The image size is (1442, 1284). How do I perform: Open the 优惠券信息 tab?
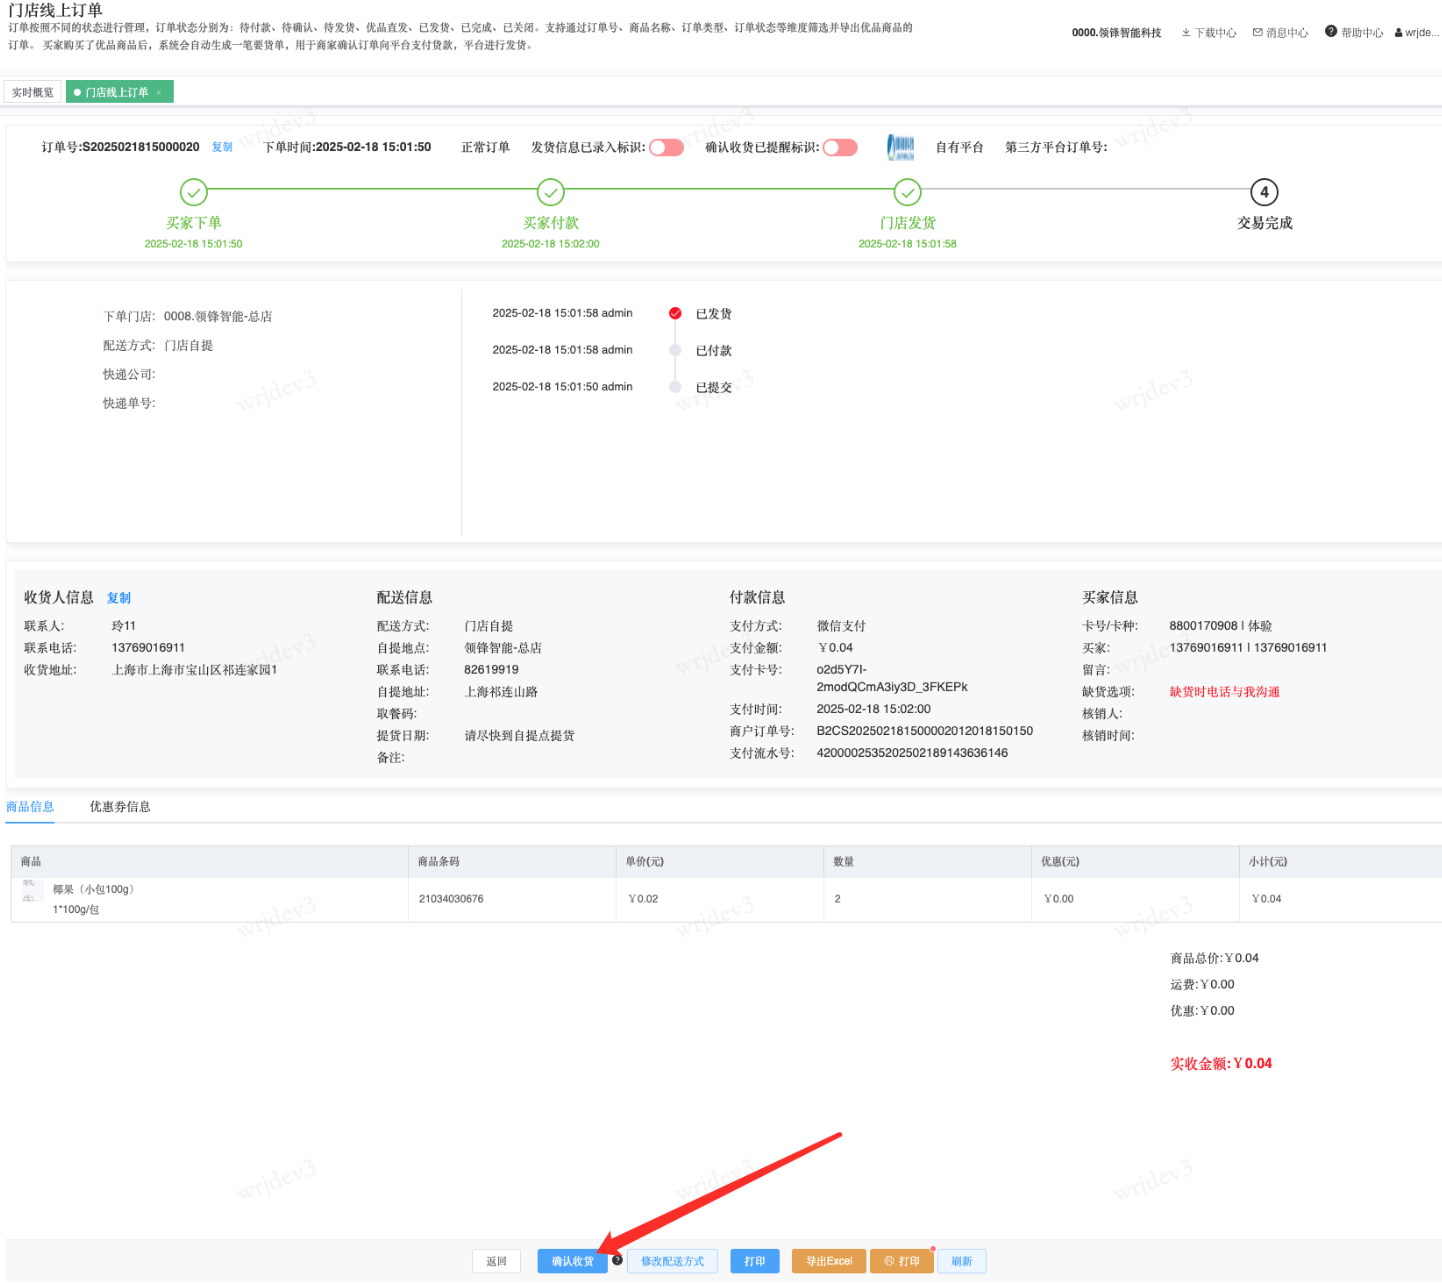coord(120,807)
